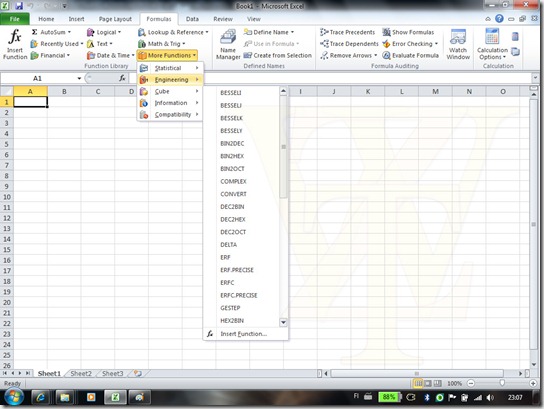Select the CONVERT function from list
This screenshot has width=544, height=409.
[233, 194]
